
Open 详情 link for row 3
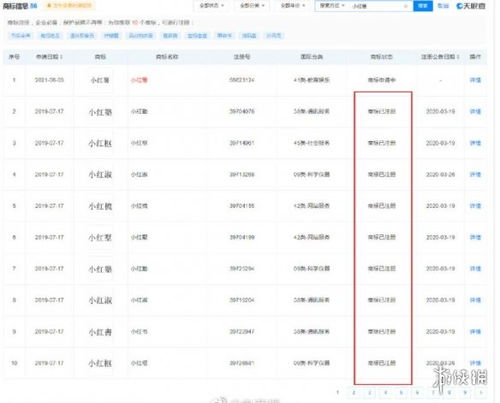click(x=475, y=143)
